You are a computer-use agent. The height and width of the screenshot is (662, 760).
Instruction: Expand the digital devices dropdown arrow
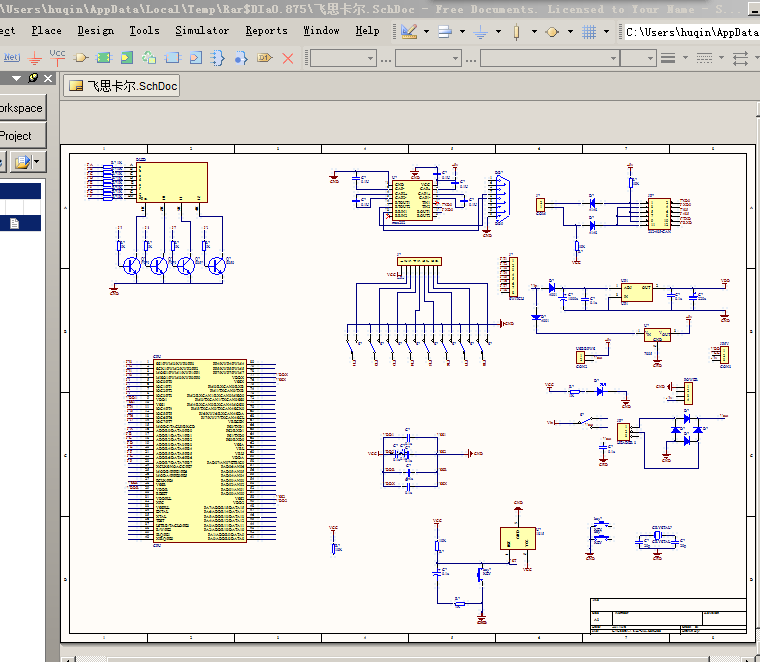(x=534, y=32)
